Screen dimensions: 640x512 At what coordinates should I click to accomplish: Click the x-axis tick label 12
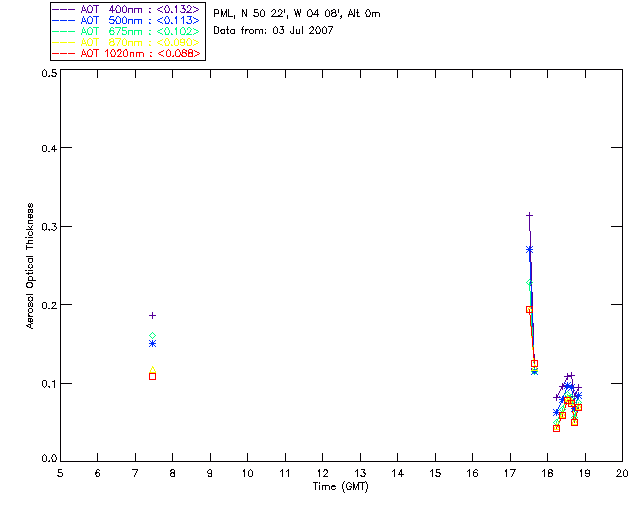click(x=322, y=473)
